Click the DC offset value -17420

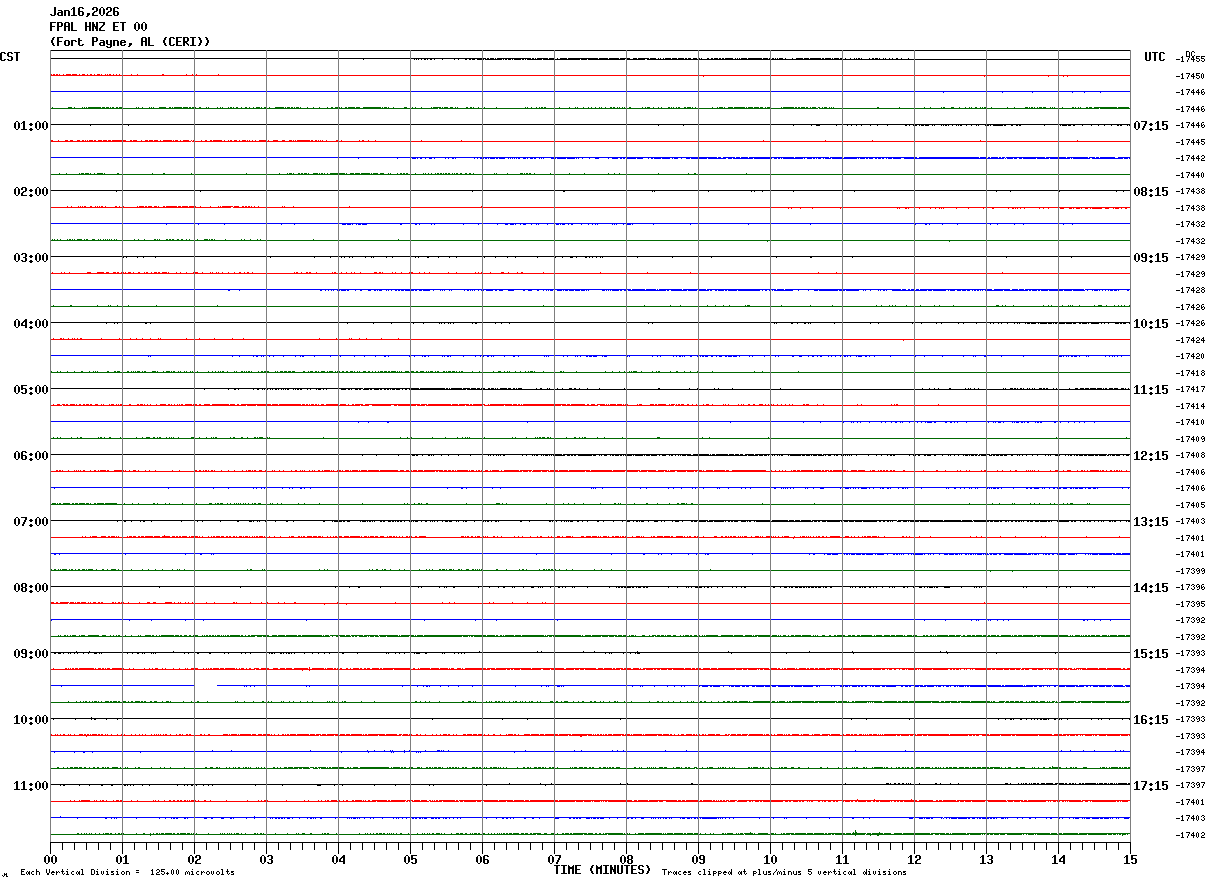click(1190, 356)
